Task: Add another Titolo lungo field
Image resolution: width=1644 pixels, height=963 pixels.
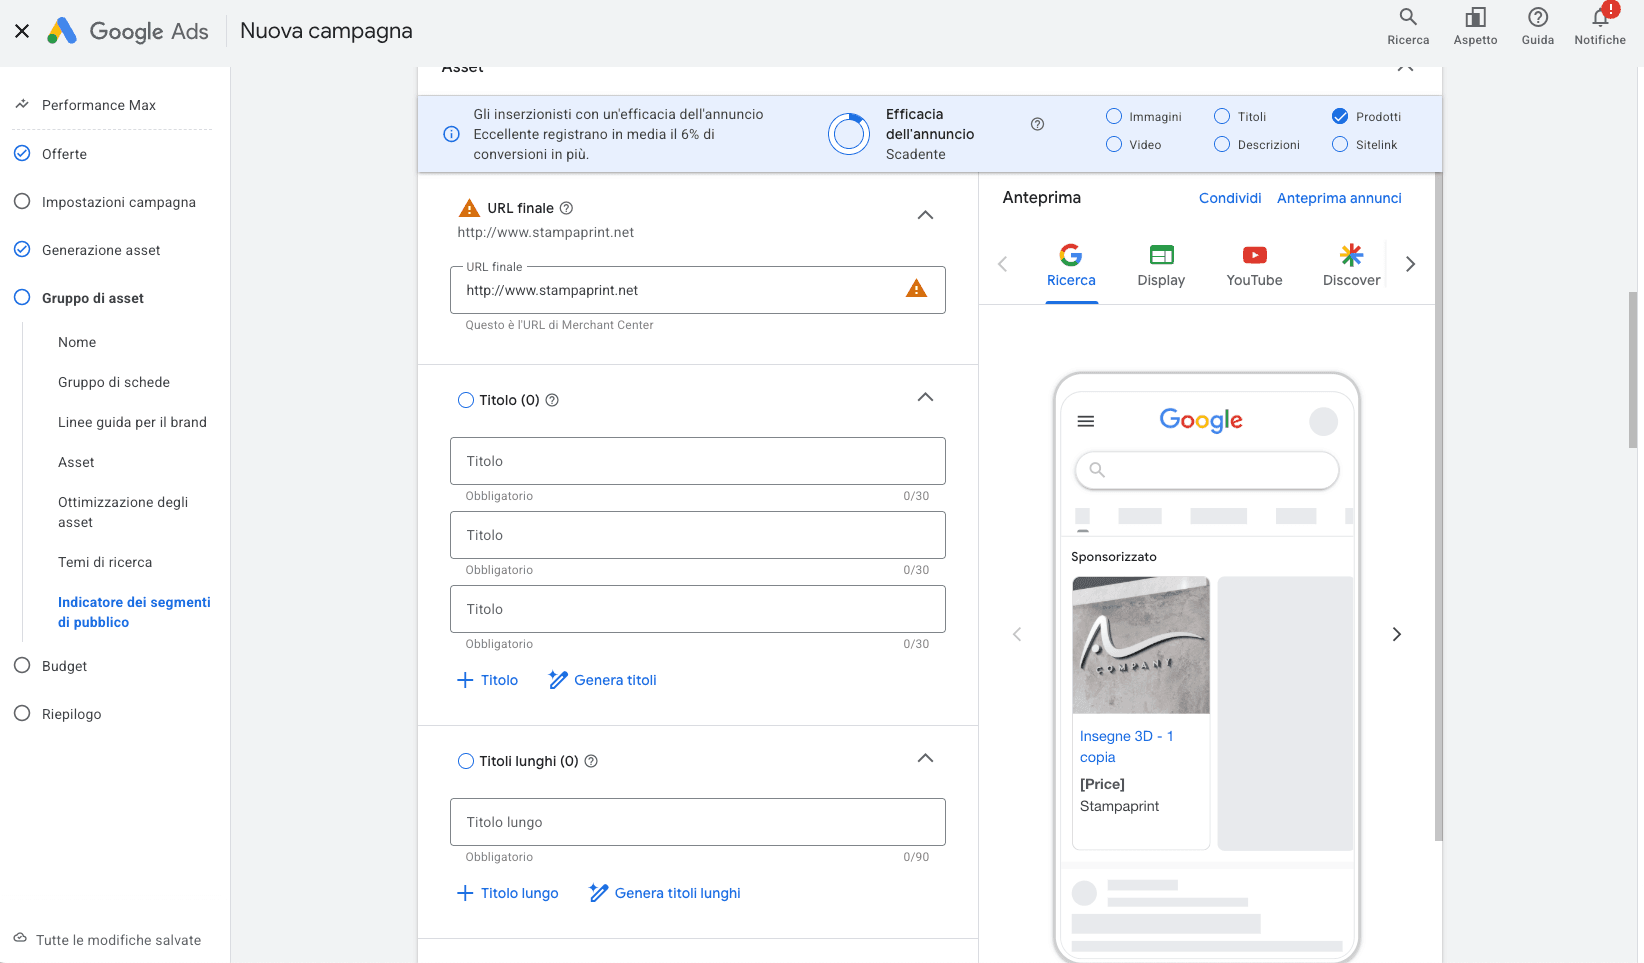Action: click(508, 893)
